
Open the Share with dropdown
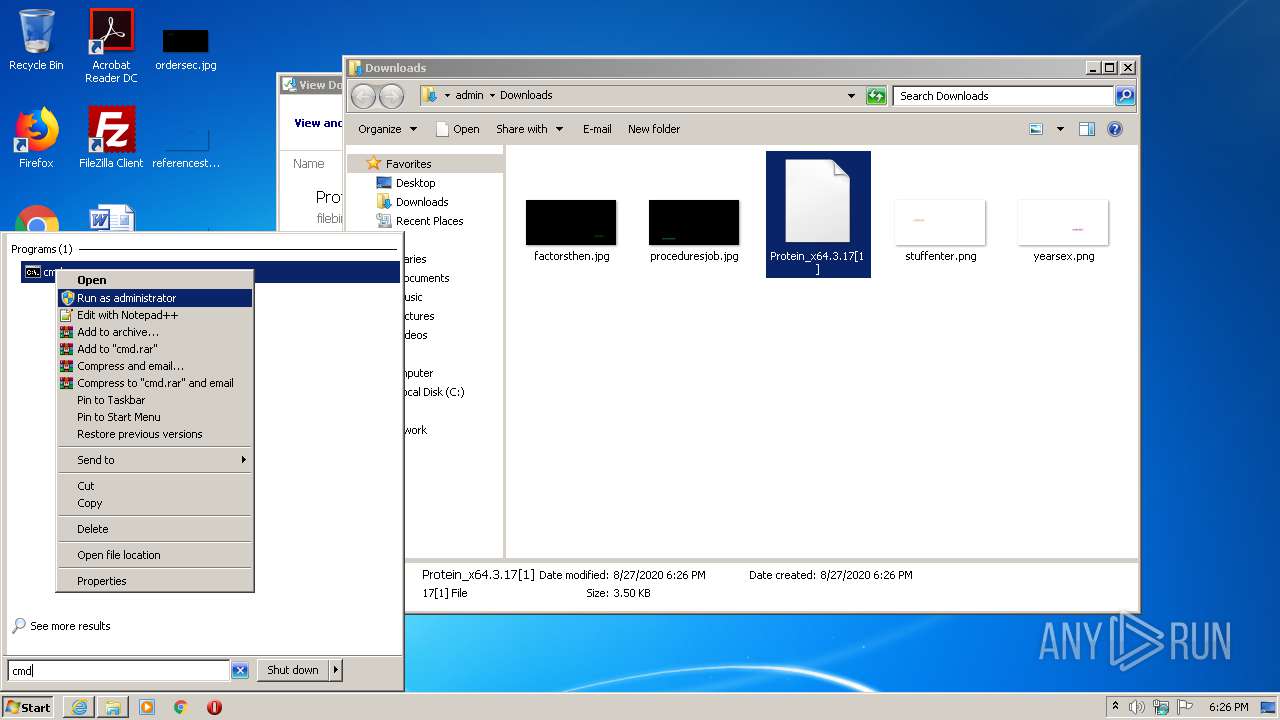pos(530,129)
